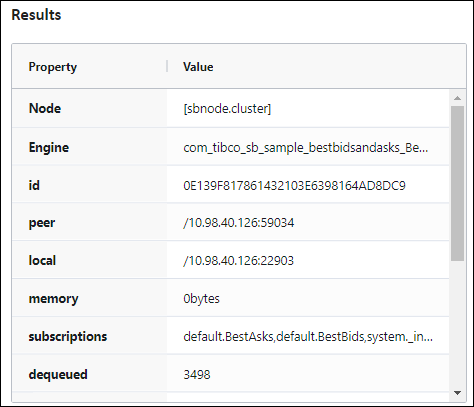Image resolution: width=474 pixels, height=407 pixels.
Task: Select the dequeued property cell
Action: [89, 374]
